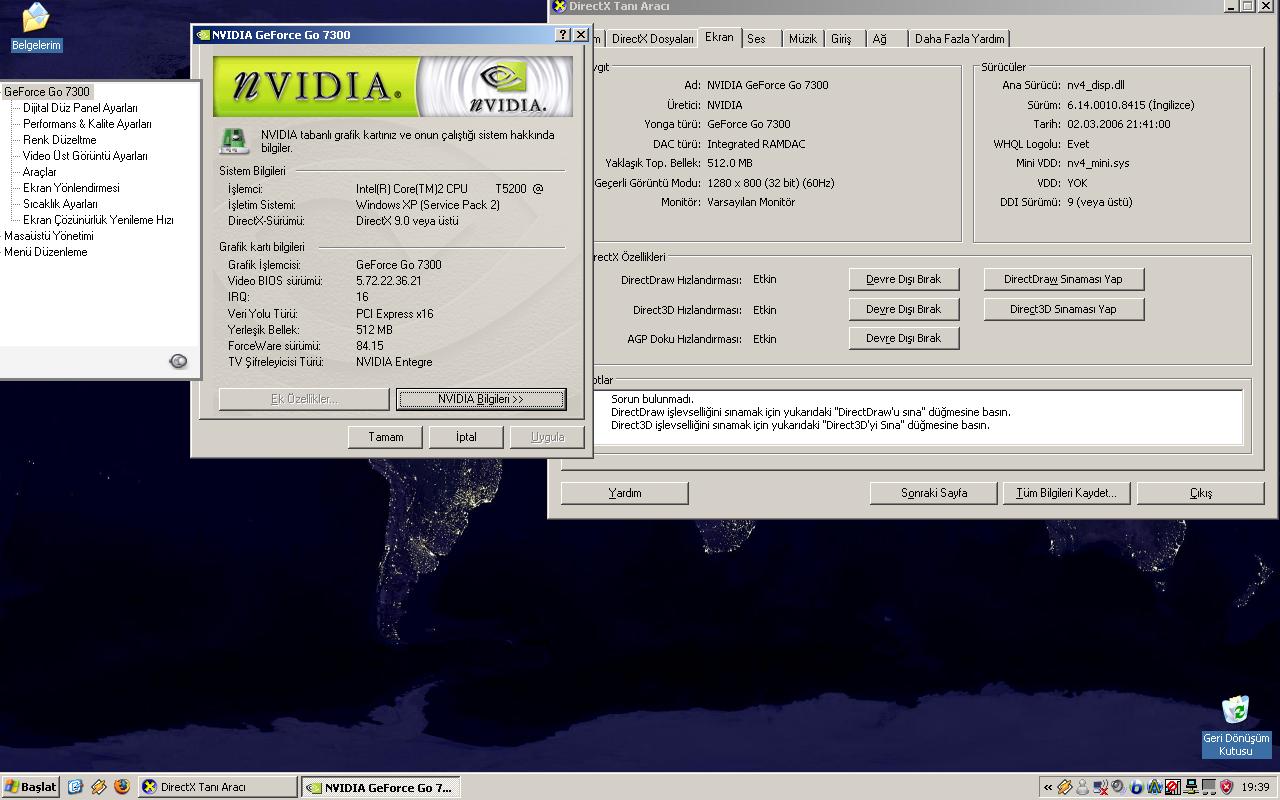
Task: Click the blue 'b' tray icon
Action: [1137, 787]
